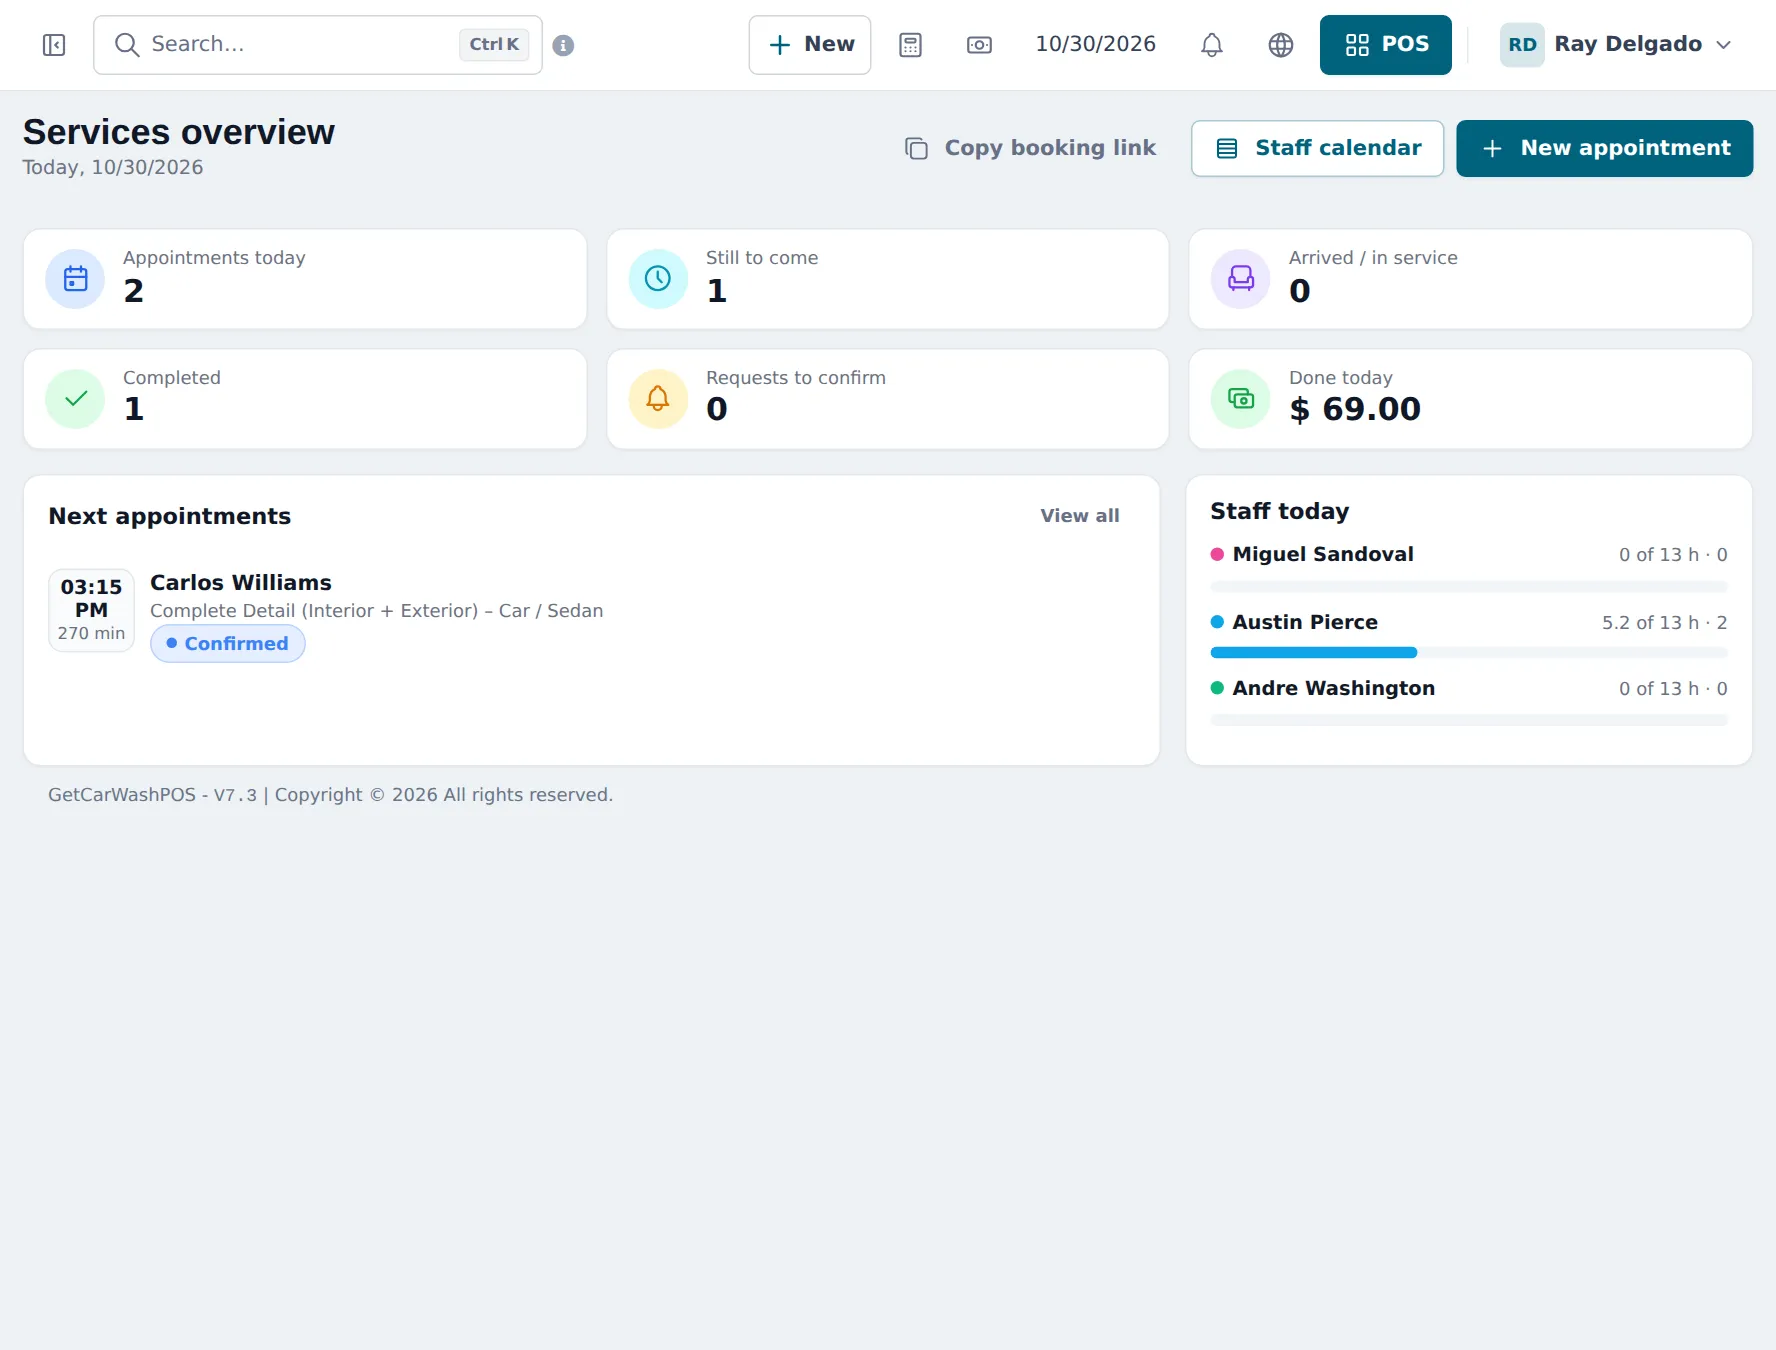
Task: Click the Done today money icon
Action: coord(1240,399)
